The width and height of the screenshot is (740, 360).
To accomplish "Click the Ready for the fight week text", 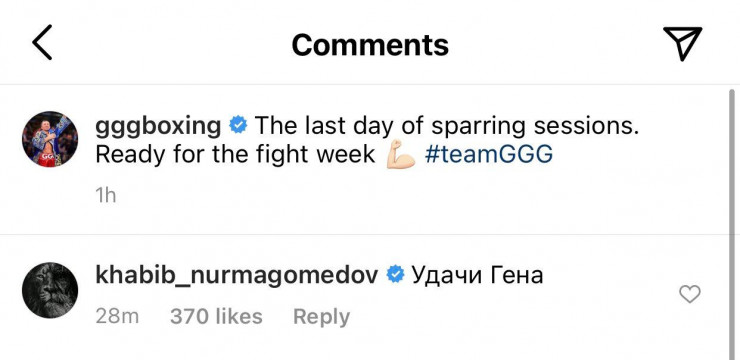I will pyautogui.click(x=235, y=155).
